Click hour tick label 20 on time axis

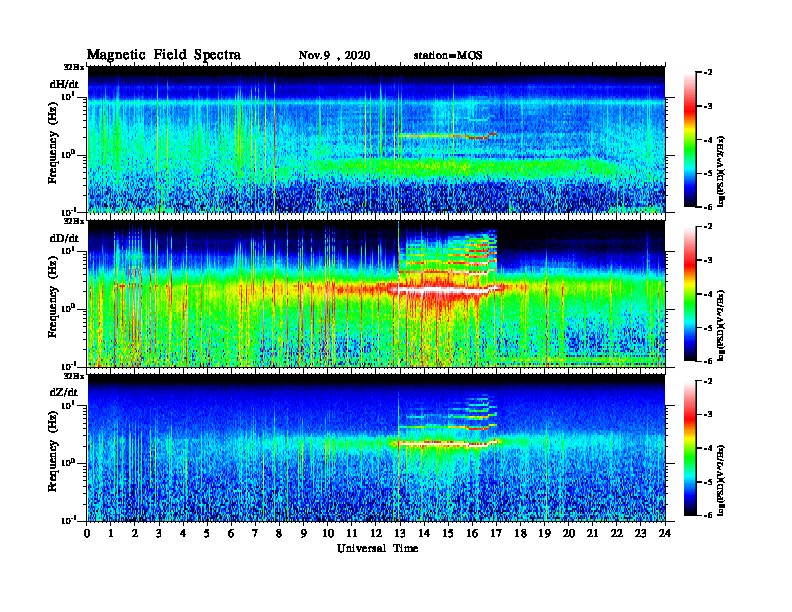click(569, 533)
